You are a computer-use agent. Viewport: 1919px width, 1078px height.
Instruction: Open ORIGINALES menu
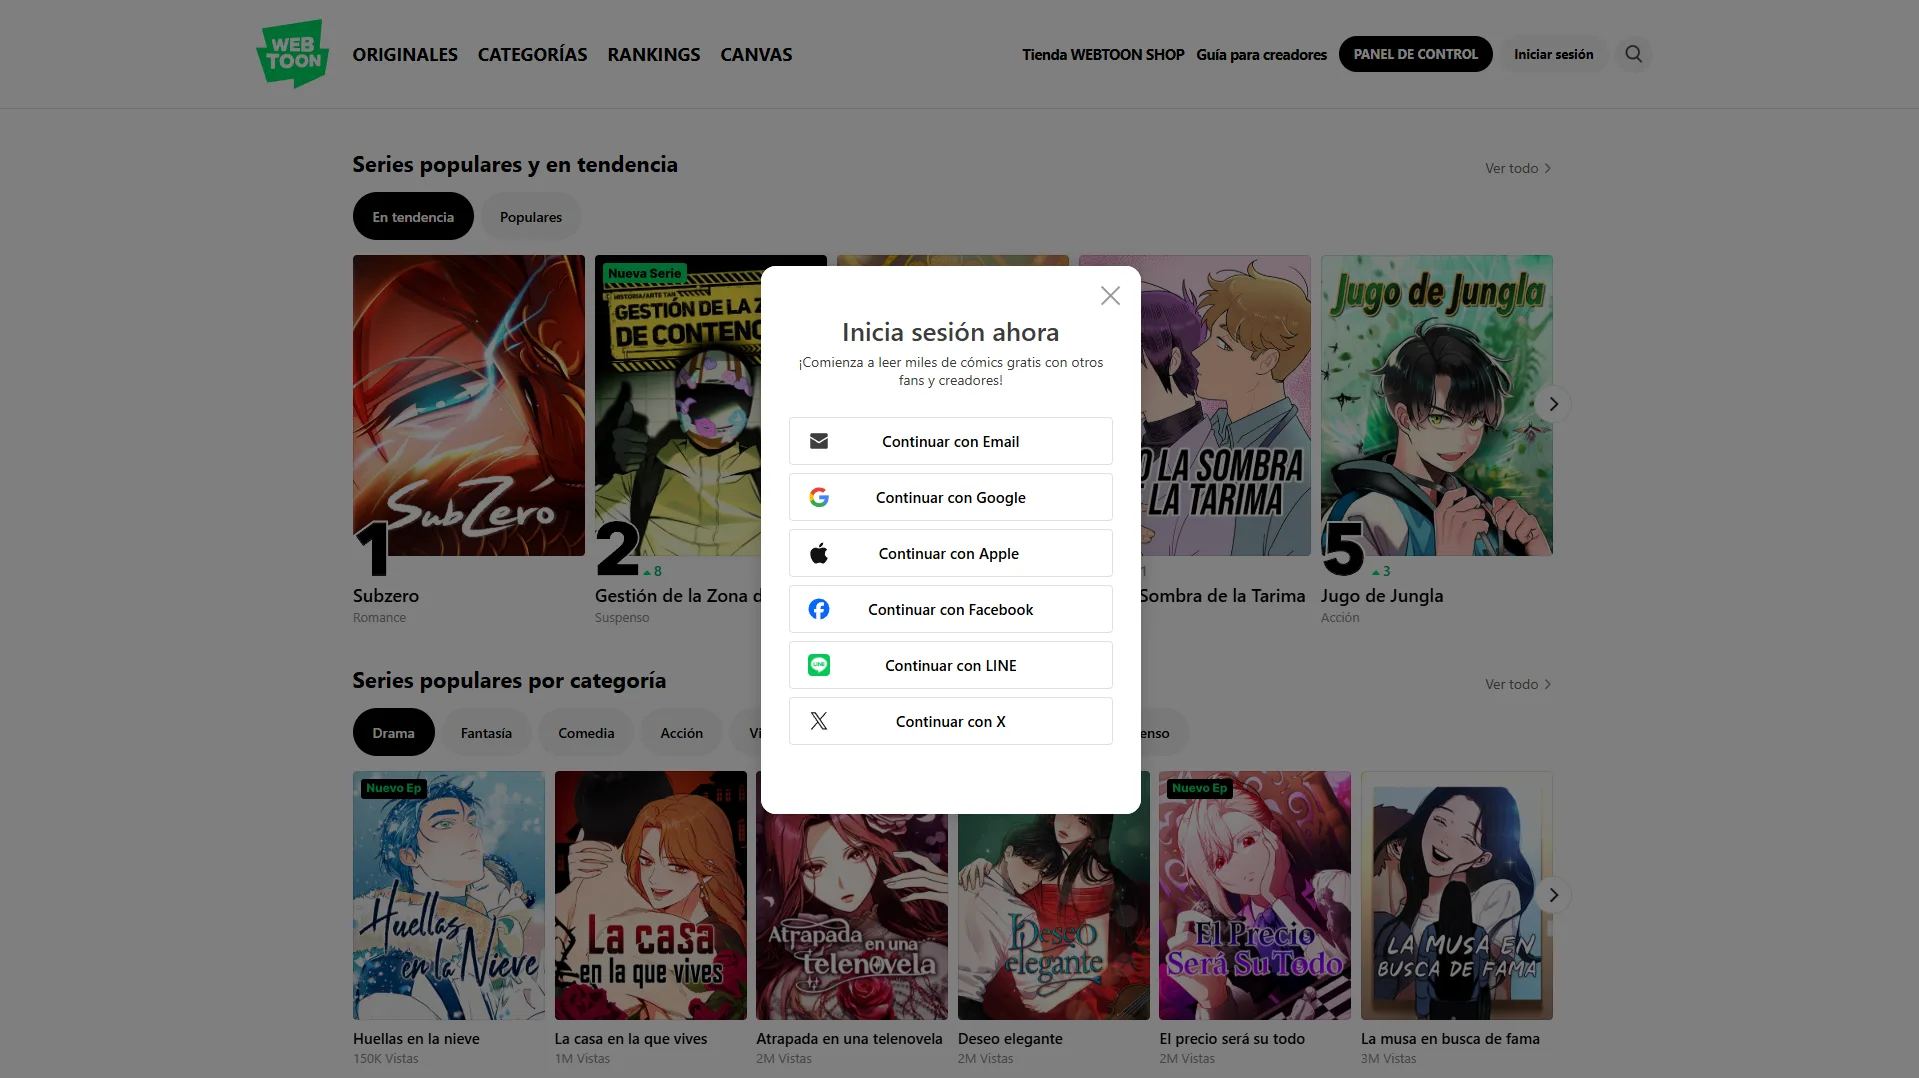coord(405,55)
